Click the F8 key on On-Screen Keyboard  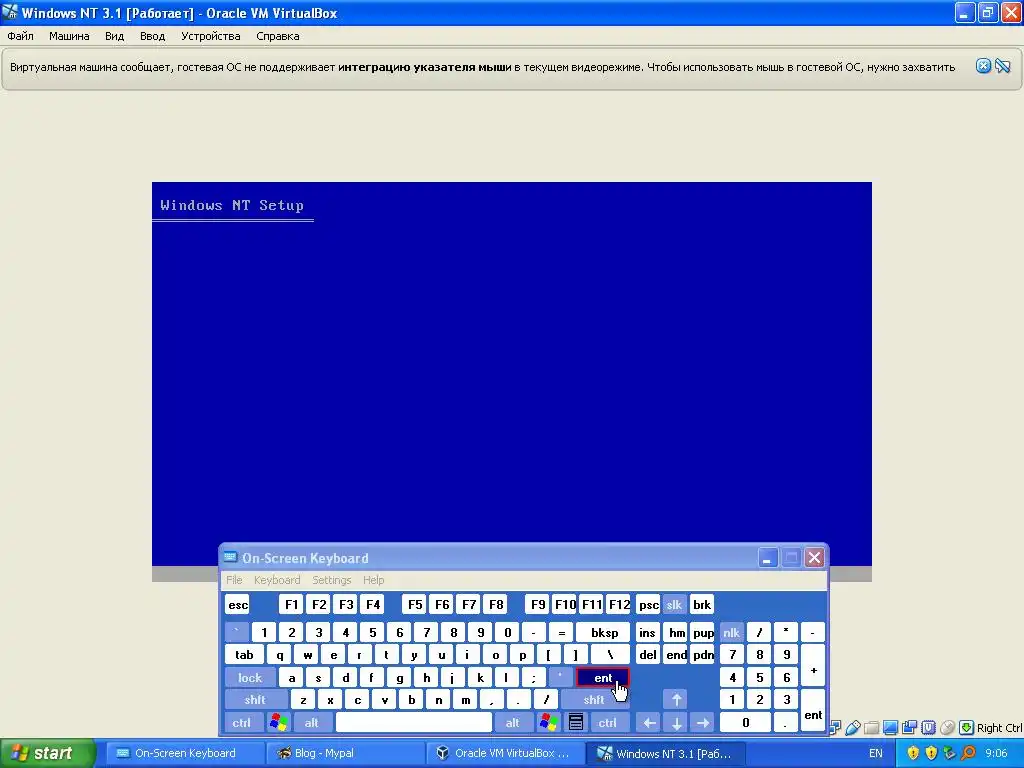pyautogui.click(x=496, y=604)
